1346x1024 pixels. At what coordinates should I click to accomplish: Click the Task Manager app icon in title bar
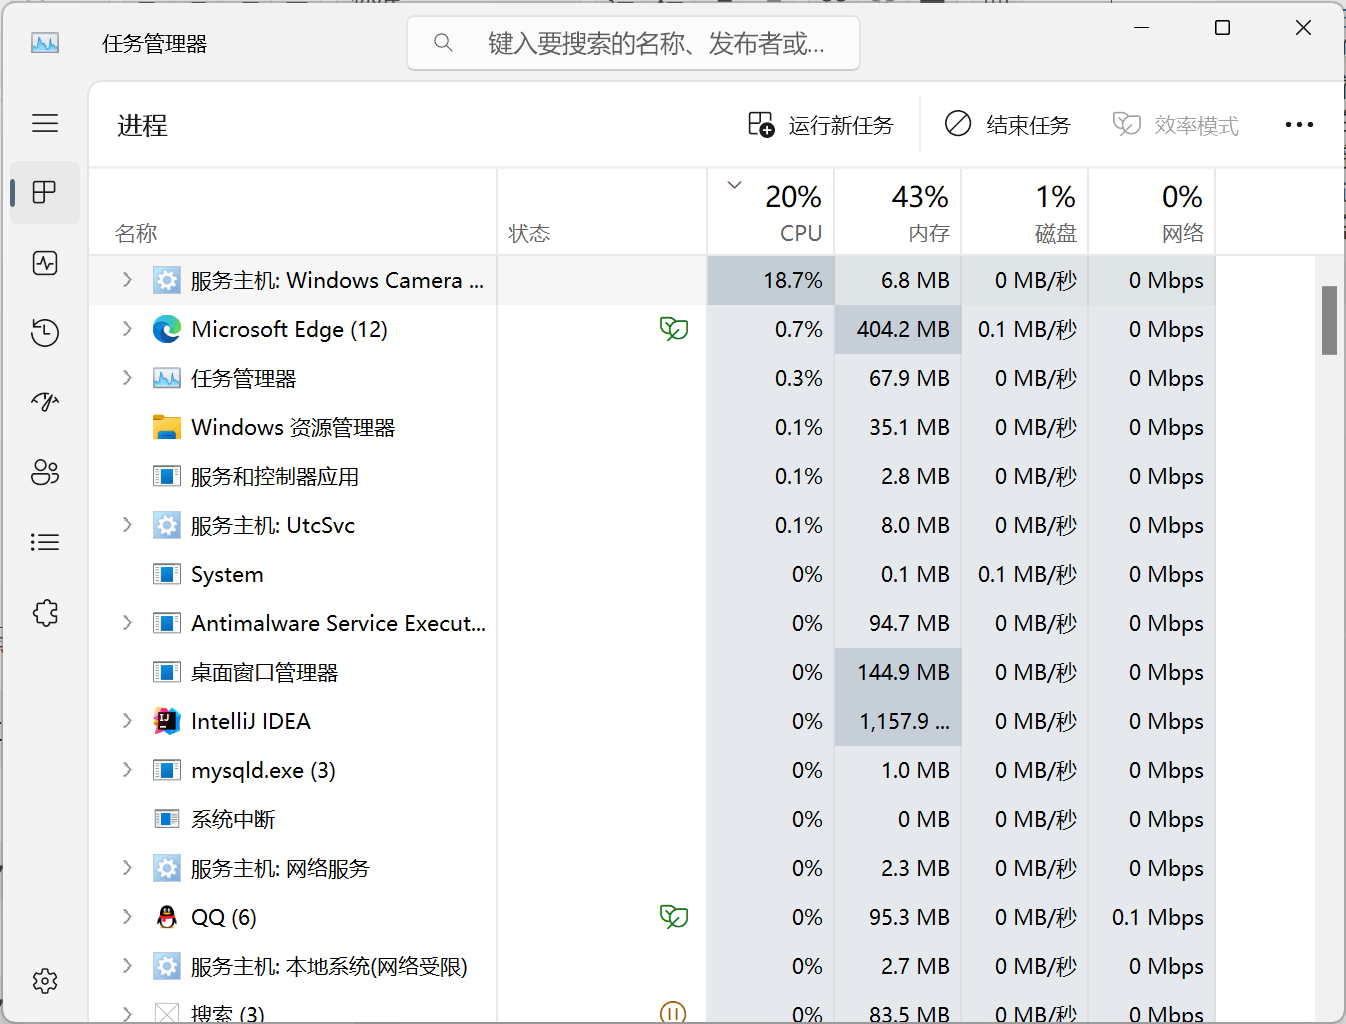click(45, 43)
